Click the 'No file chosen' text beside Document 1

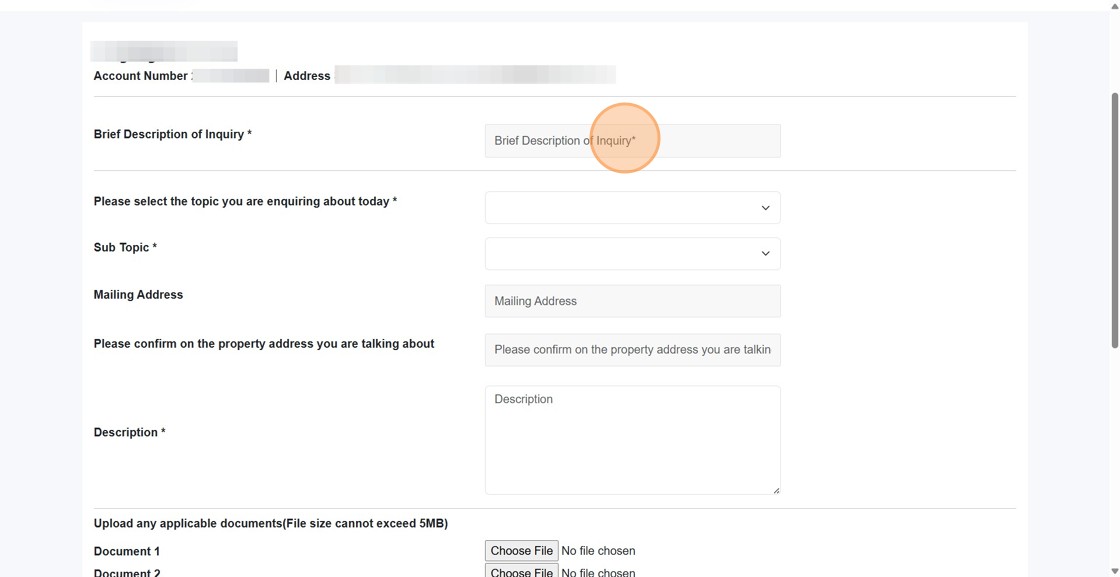[598, 550]
